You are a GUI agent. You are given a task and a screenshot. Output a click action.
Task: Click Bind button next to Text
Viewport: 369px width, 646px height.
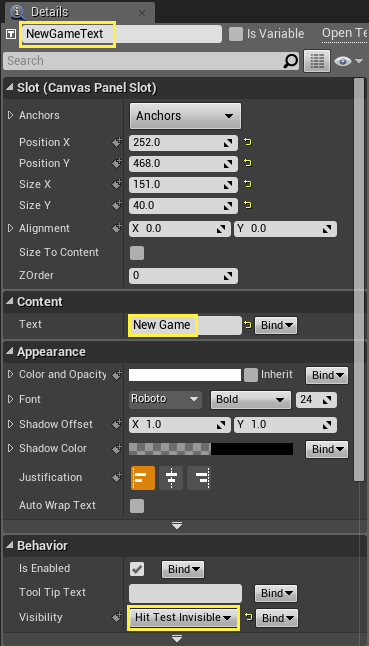pos(276,325)
